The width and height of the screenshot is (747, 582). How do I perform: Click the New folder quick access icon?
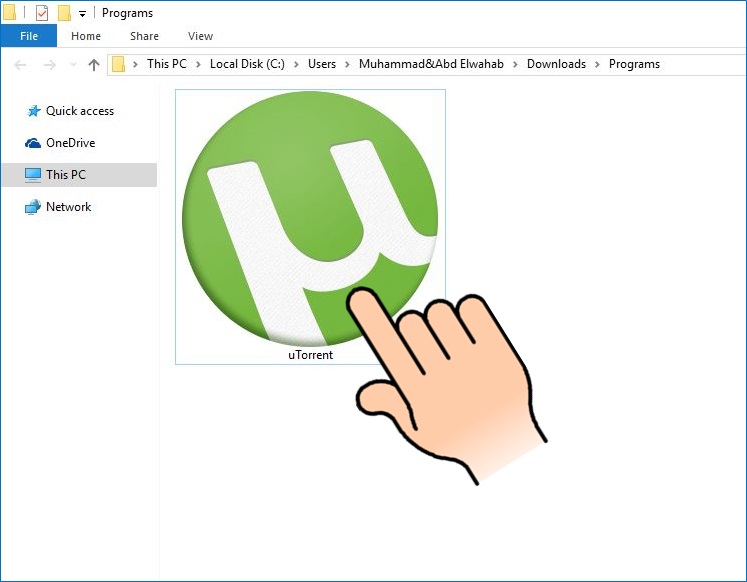(x=64, y=13)
